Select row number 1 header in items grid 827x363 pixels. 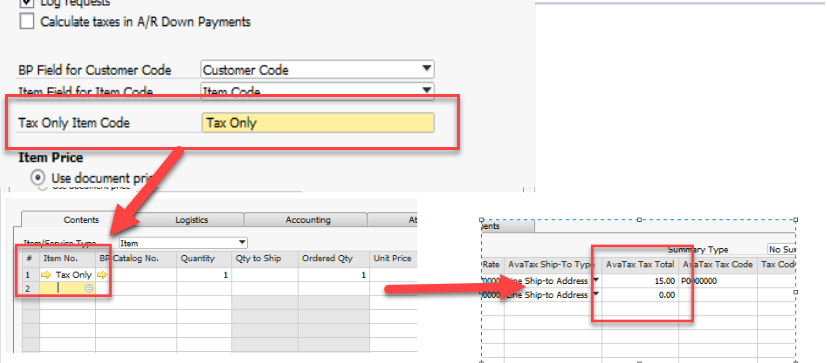[30, 275]
